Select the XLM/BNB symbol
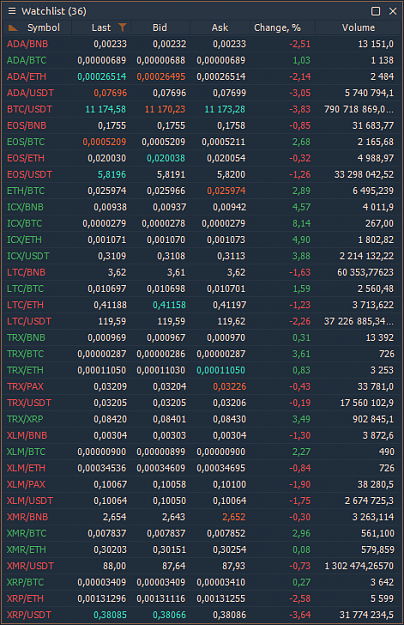Screen dimensions: 404x625 (27, 436)
